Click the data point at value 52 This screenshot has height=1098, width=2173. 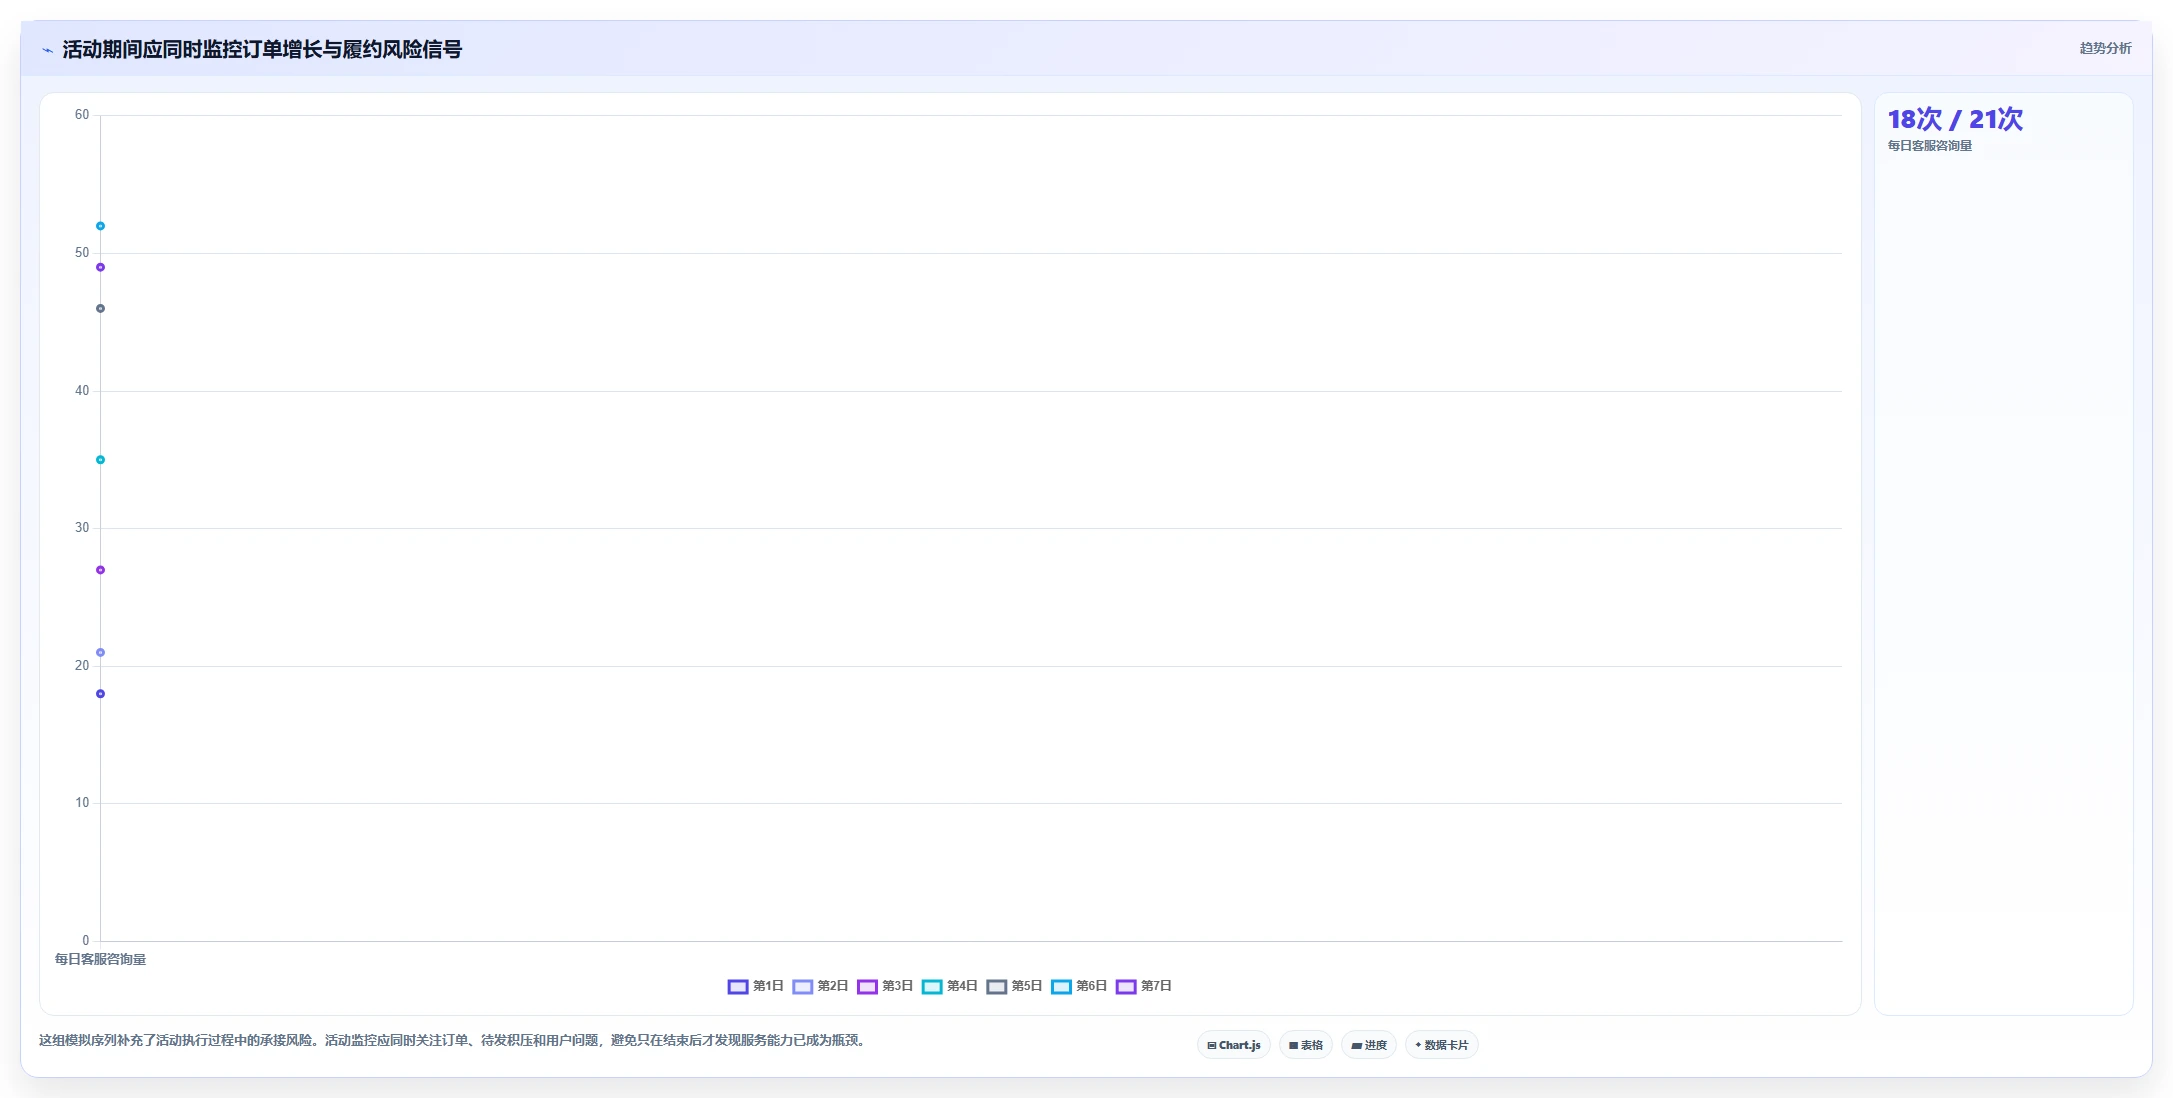pyautogui.click(x=100, y=226)
